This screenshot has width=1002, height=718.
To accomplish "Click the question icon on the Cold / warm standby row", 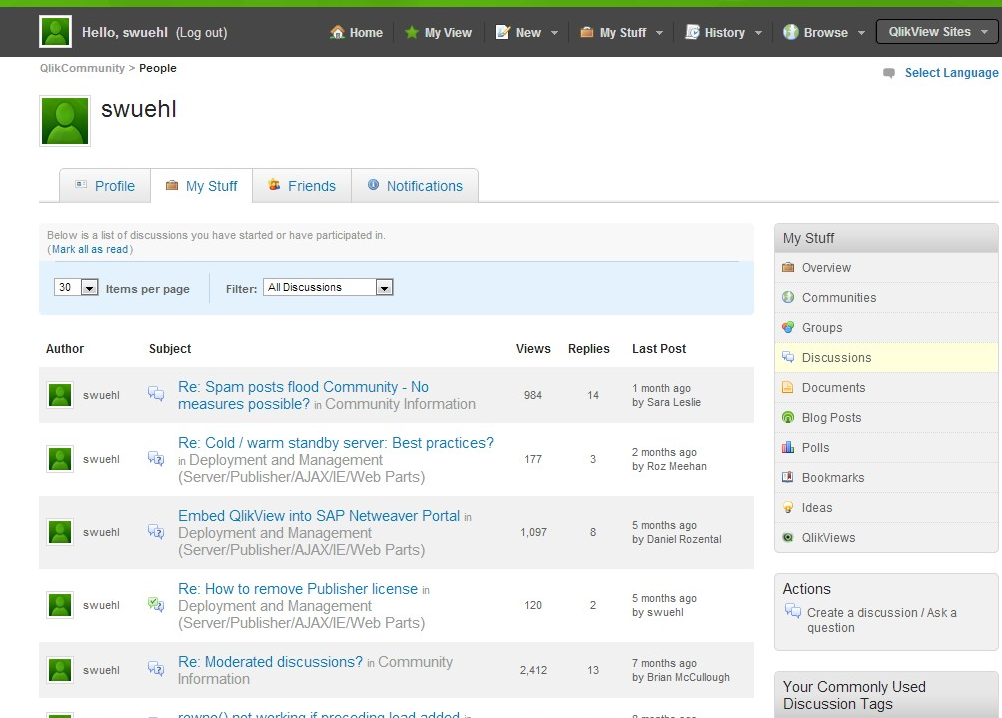I will 156,458.
